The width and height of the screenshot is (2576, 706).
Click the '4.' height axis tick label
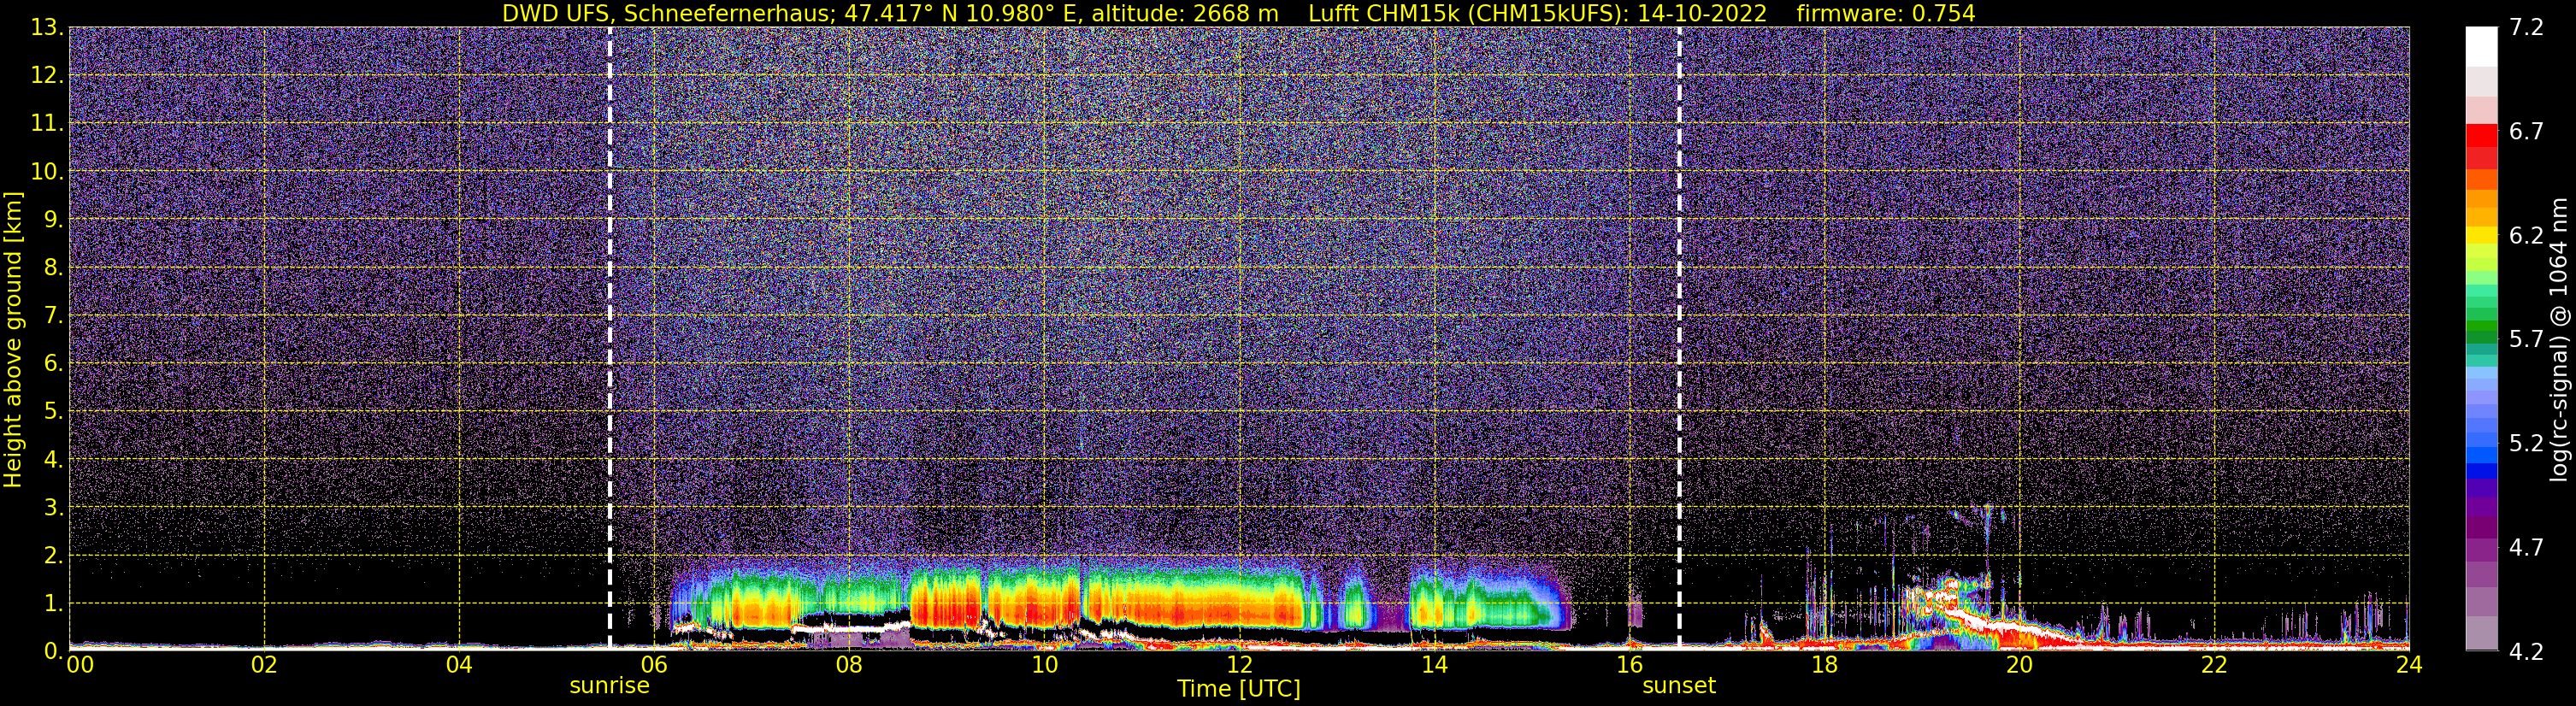(x=53, y=460)
